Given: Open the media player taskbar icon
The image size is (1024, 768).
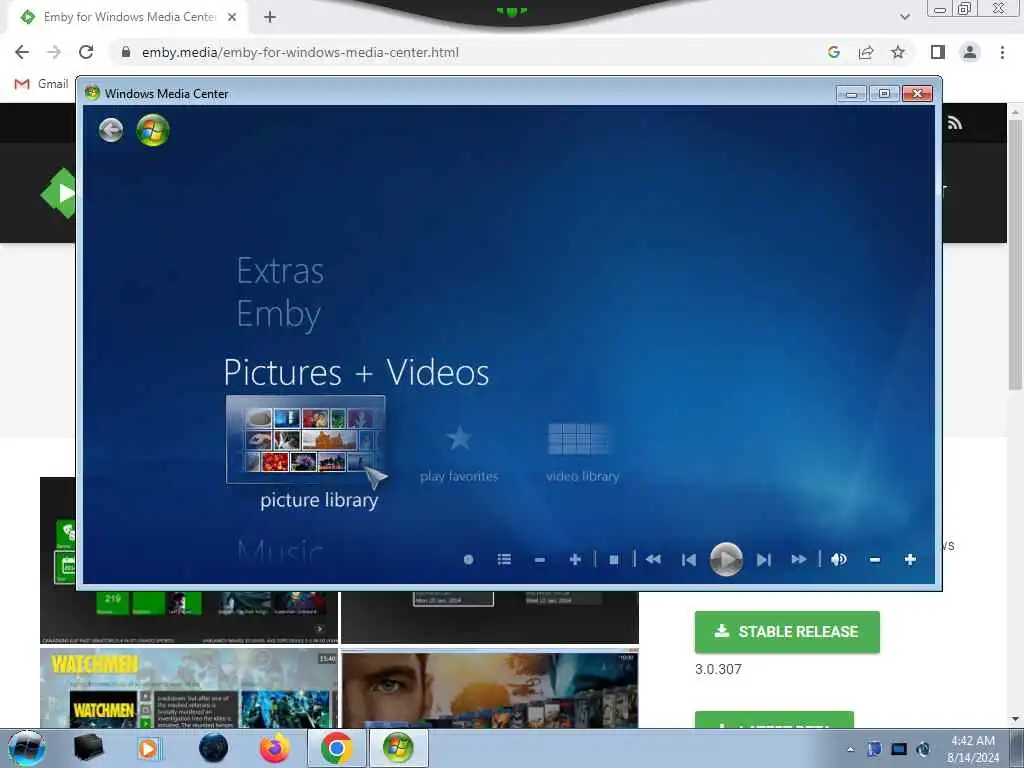Looking at the screenshot, I should point(148,748).
